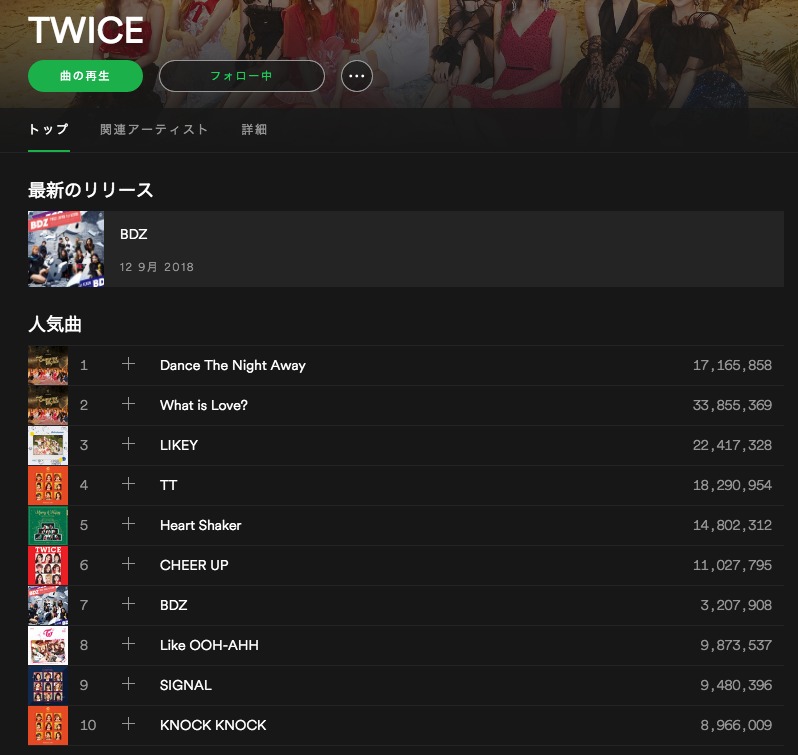The width and height of the screenshot is (798, 755).
Task: Add Heart Shaker using plus icon
Action: [128, 524]
